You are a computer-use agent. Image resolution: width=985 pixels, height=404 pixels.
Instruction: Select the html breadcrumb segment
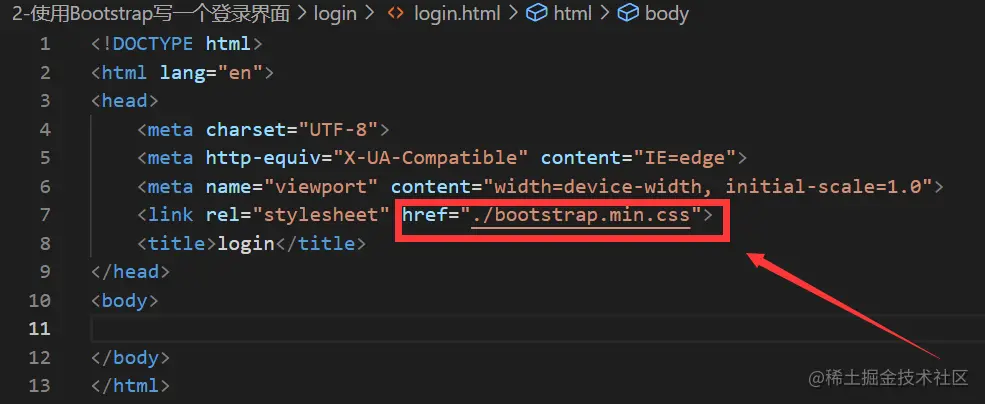573,13
